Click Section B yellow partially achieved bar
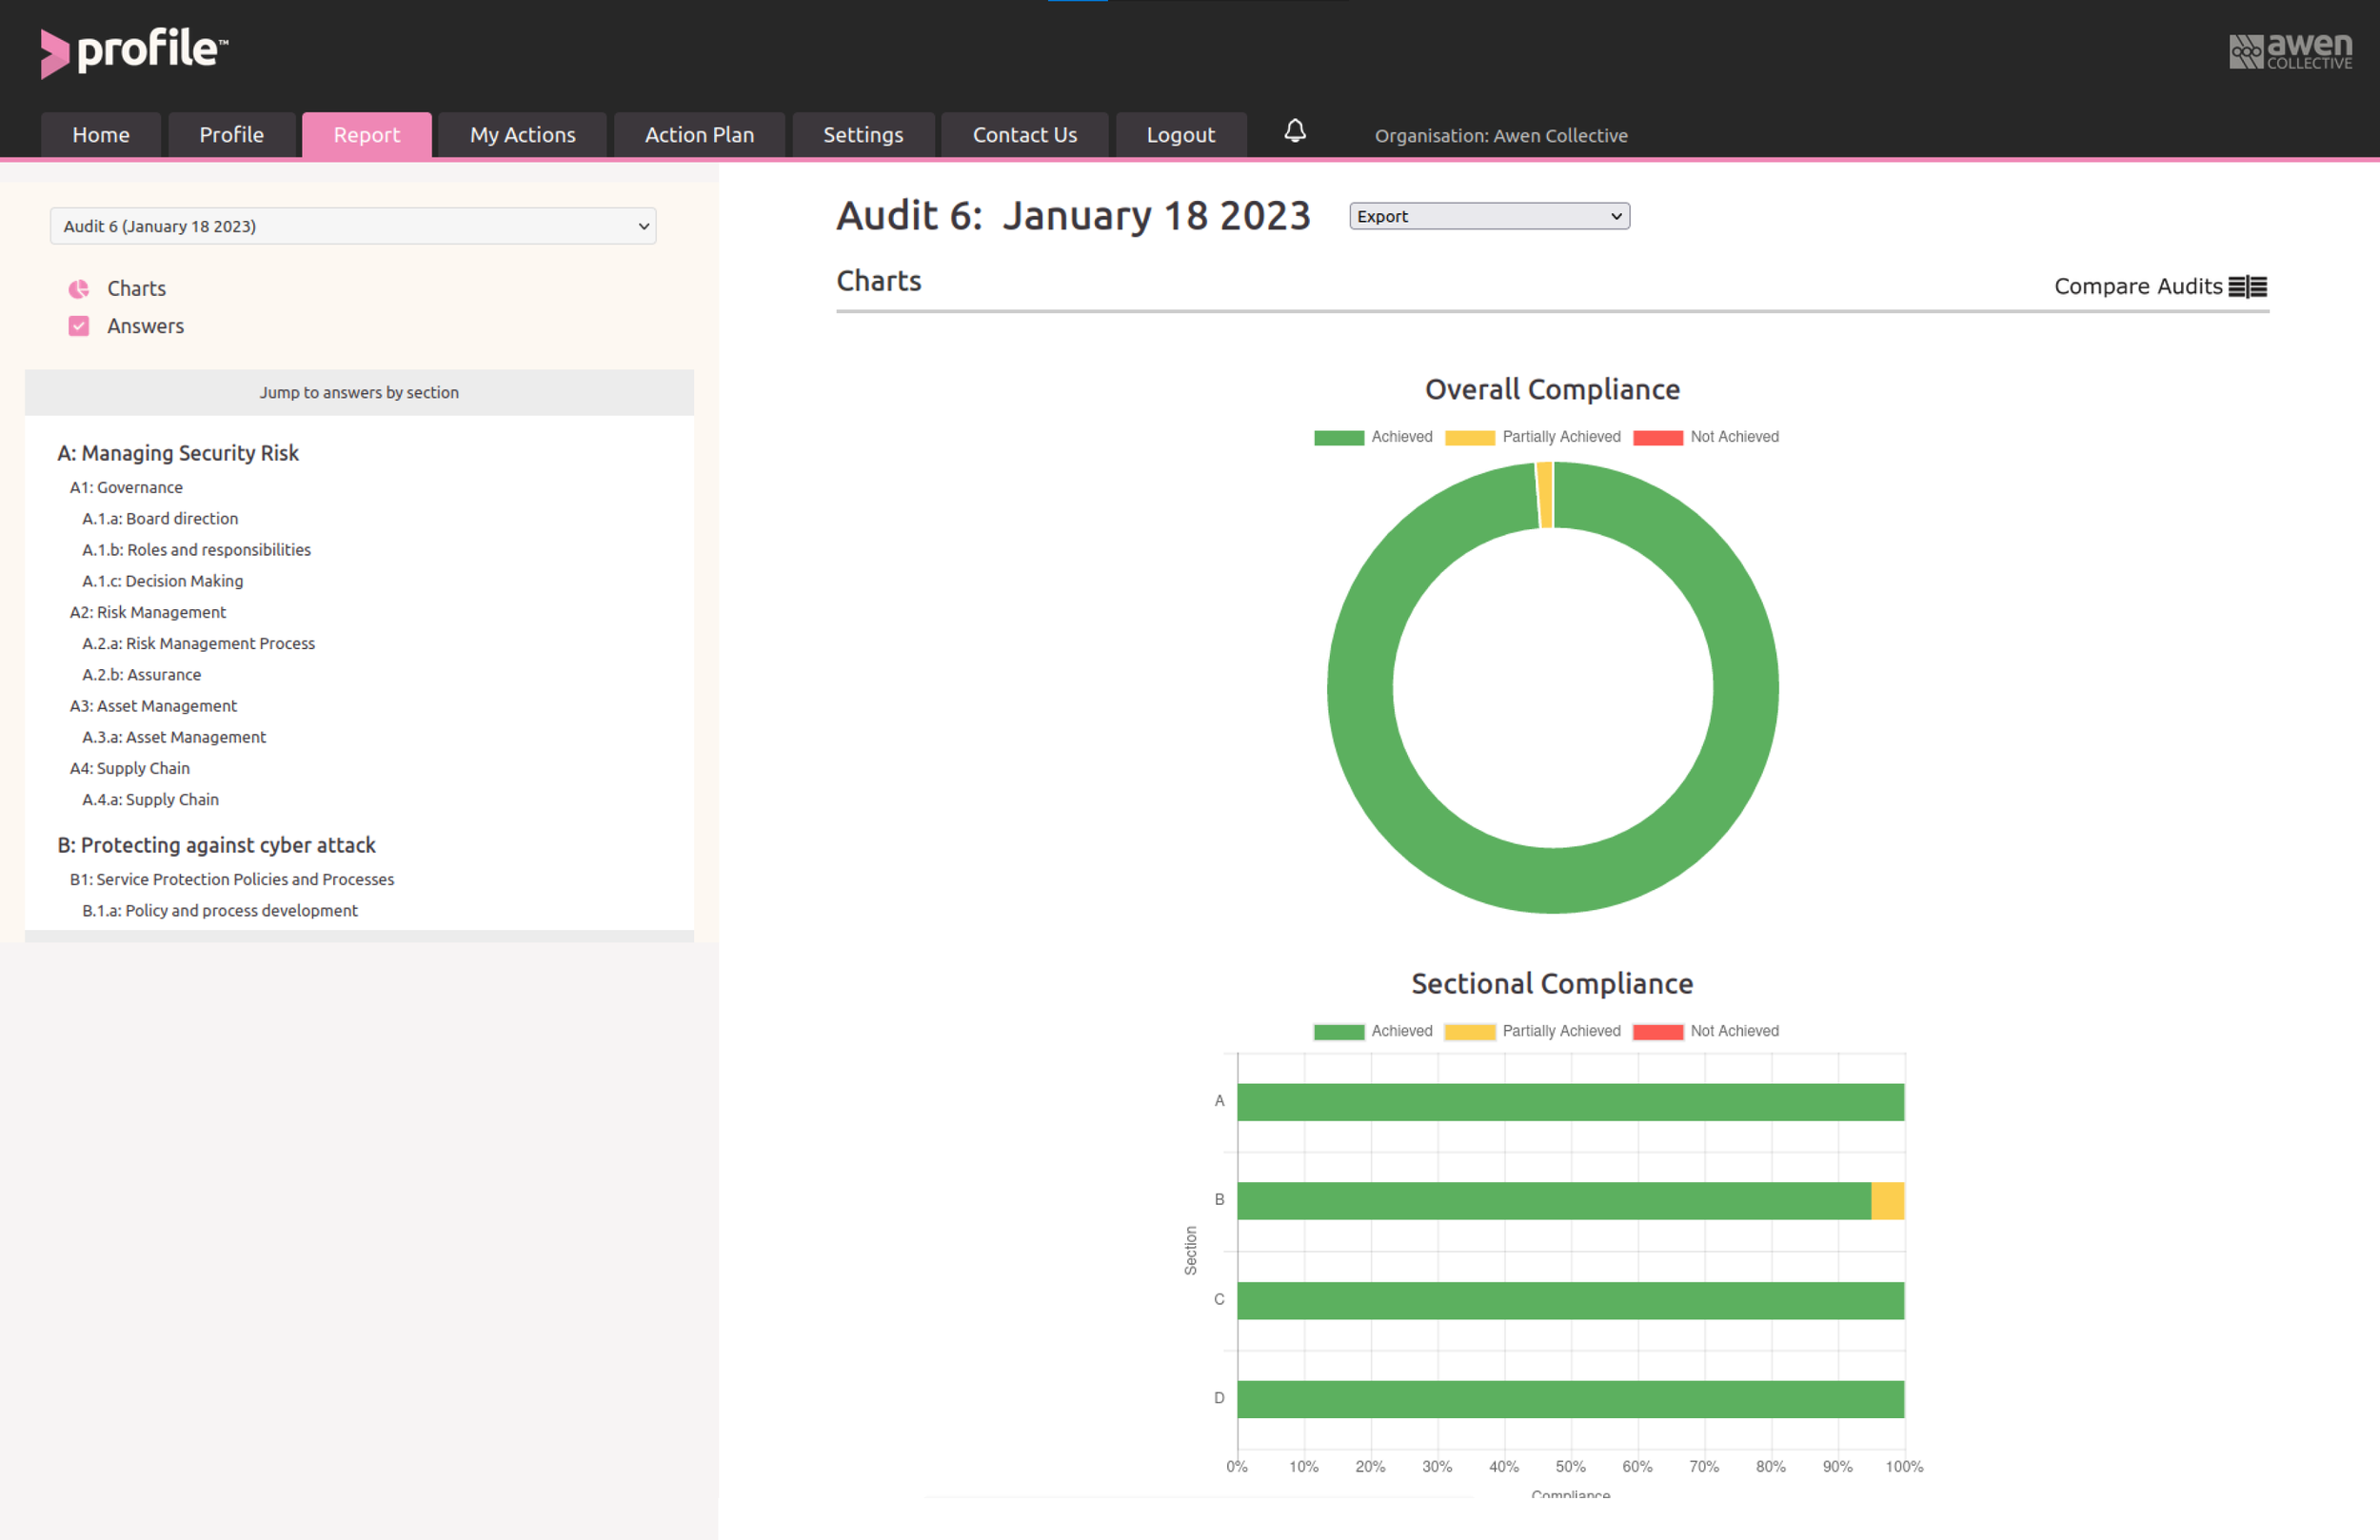 pyautogui.click(x=1888, y=1201)
